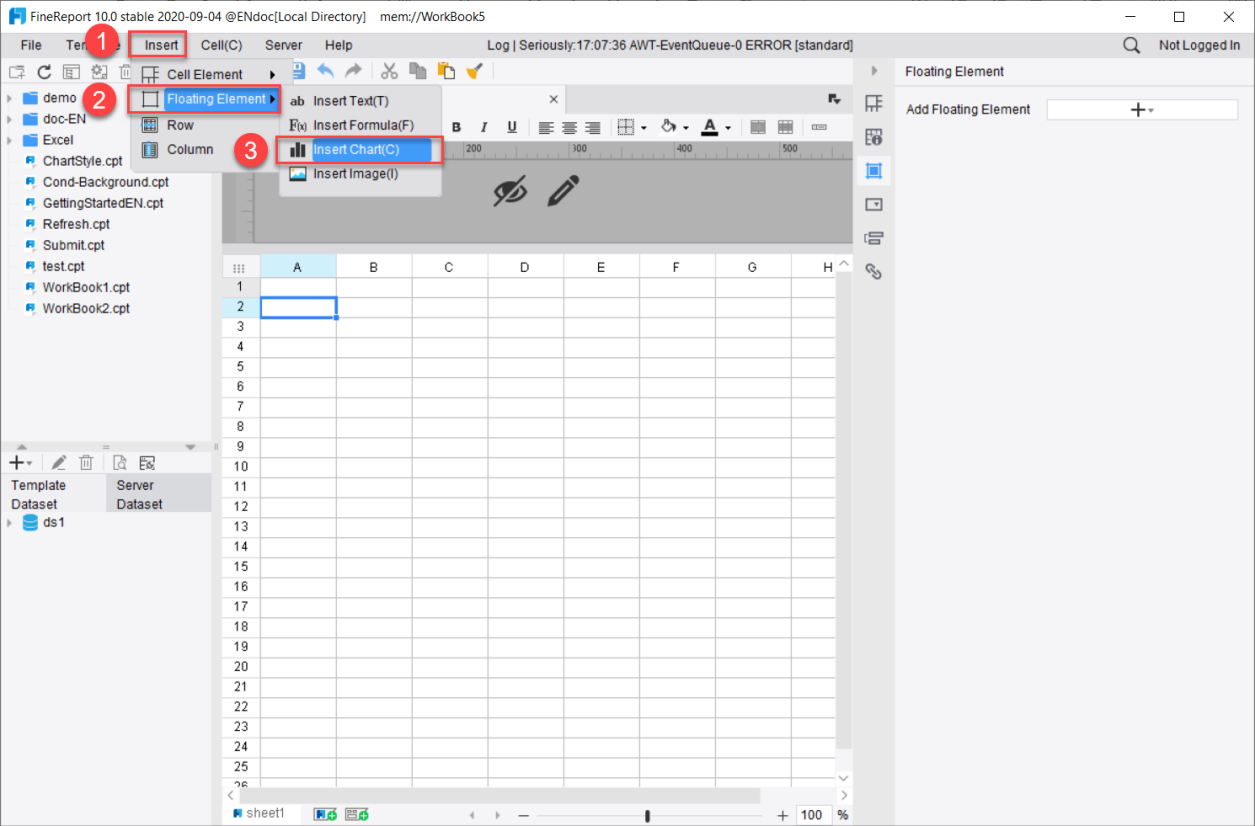The height and width of the screenshot is (826, 1255).
Task: Delete the dataset with the trash icon
Action: (86, 462)
